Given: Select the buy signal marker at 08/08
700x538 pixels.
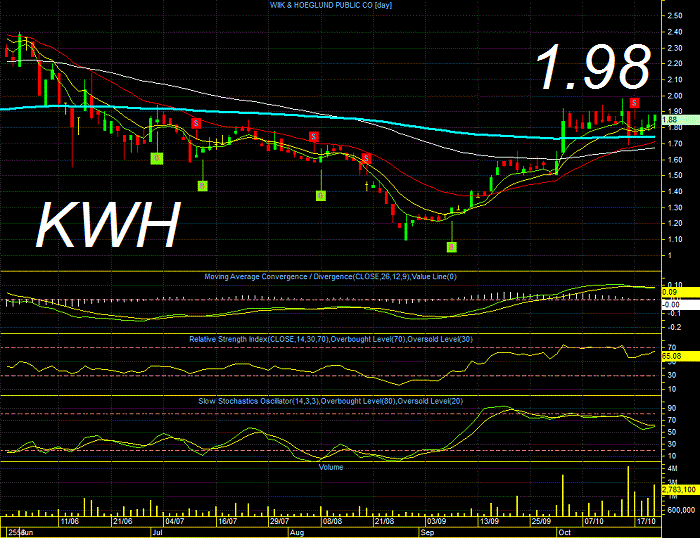Looking at the screenshot, I should coord(321,196).
